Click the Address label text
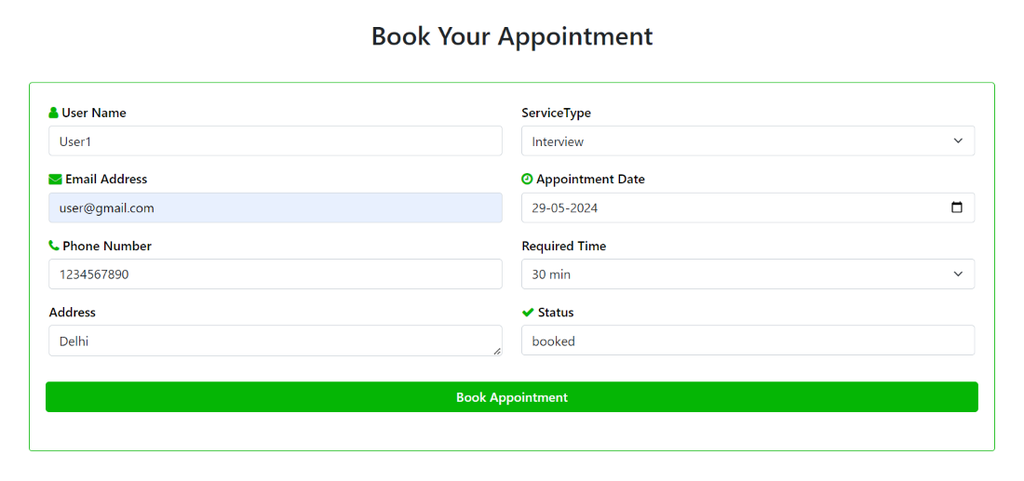The height and width of the screenshot is (481, 1024). point(72,312)
